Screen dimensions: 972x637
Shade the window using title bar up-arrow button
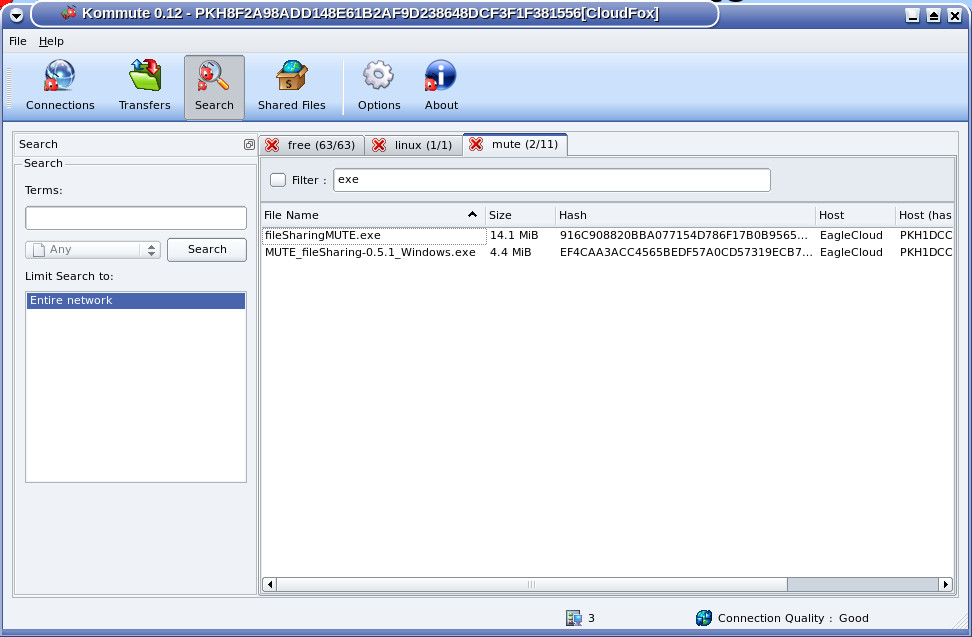point(933,15)
